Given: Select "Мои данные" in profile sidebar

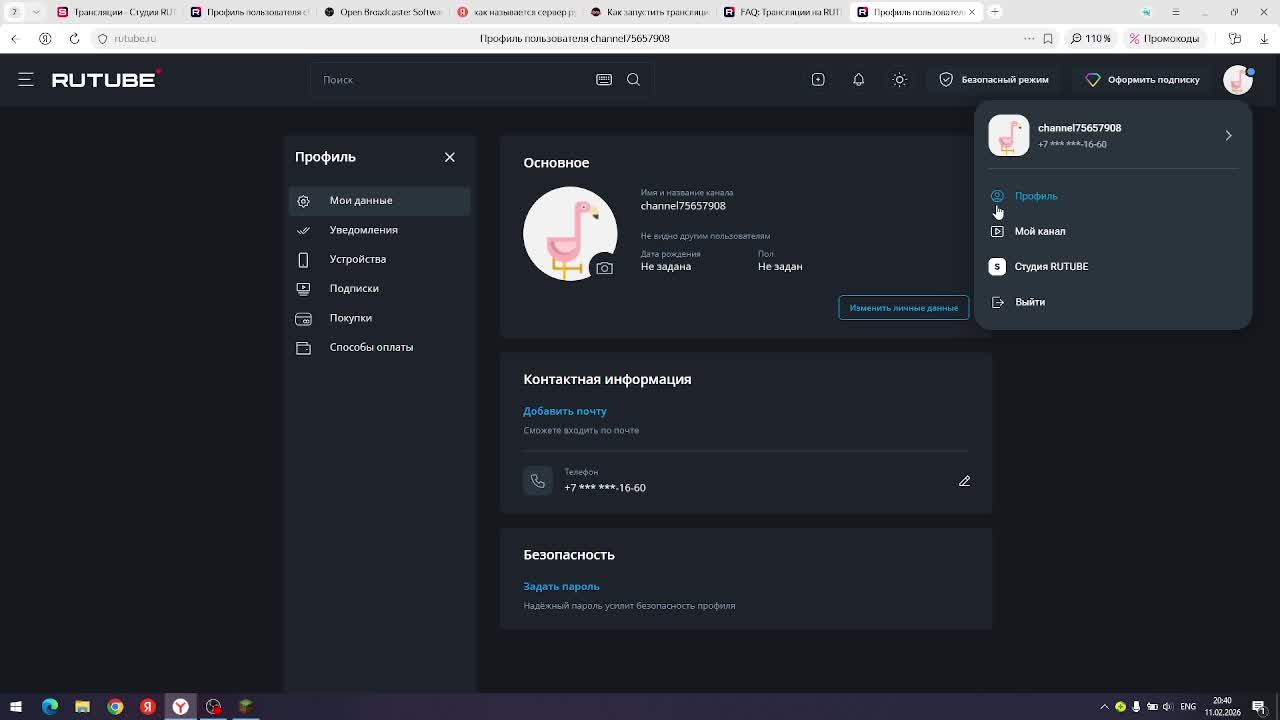Looking at the screenshot, I should click(x=380, y=200).
